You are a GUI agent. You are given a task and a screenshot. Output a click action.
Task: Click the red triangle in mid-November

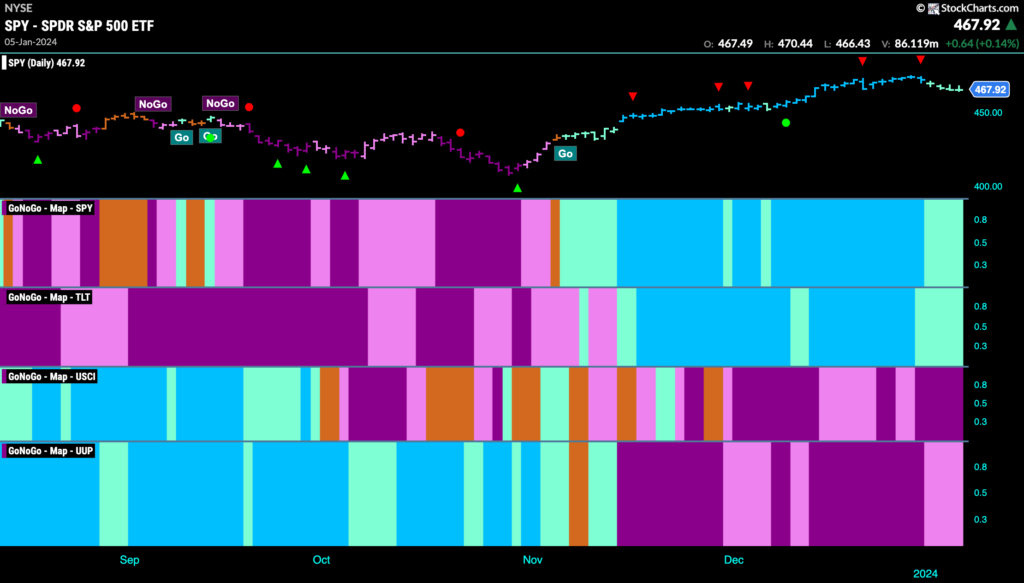(x=633, y=97)
